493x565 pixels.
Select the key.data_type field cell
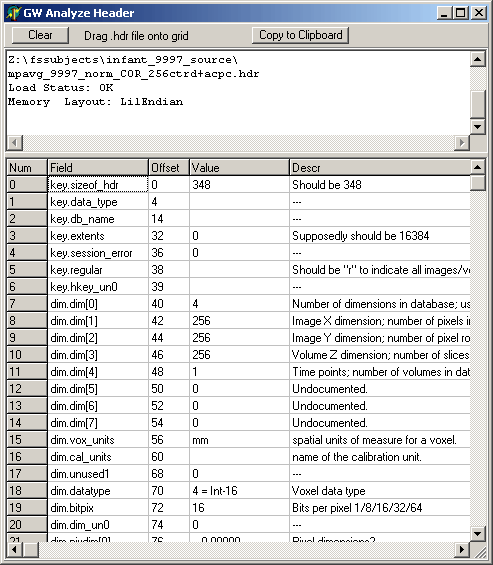[98, 201]
